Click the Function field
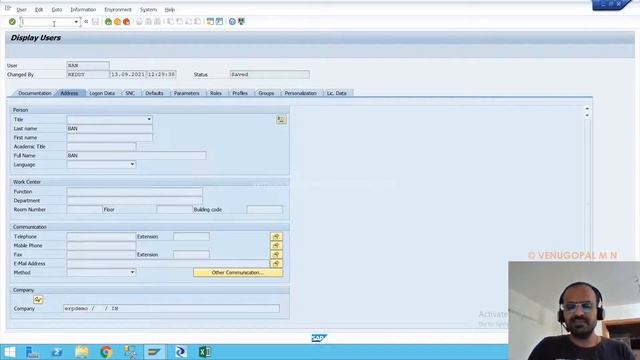Screen dimensions: 640x360 (135, 191)
